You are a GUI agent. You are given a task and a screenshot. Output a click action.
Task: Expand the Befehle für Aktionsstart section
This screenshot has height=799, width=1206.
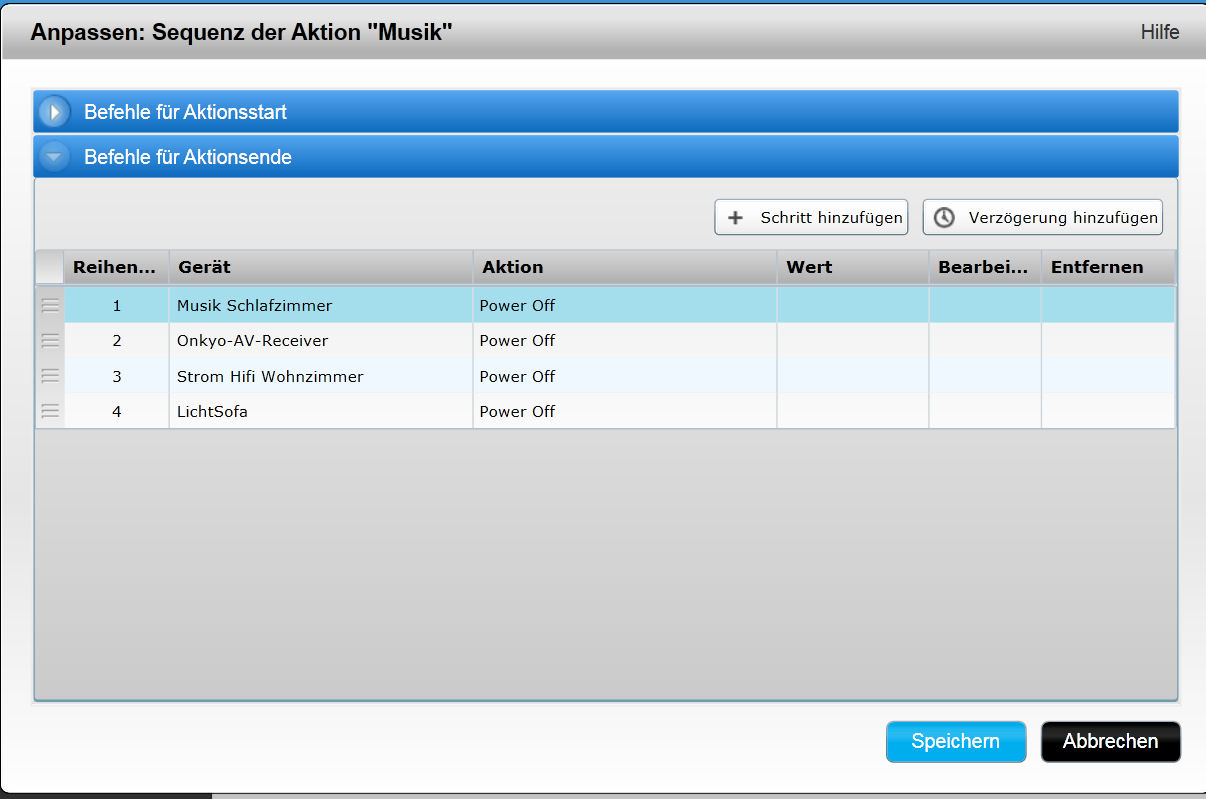click(54, 112)
